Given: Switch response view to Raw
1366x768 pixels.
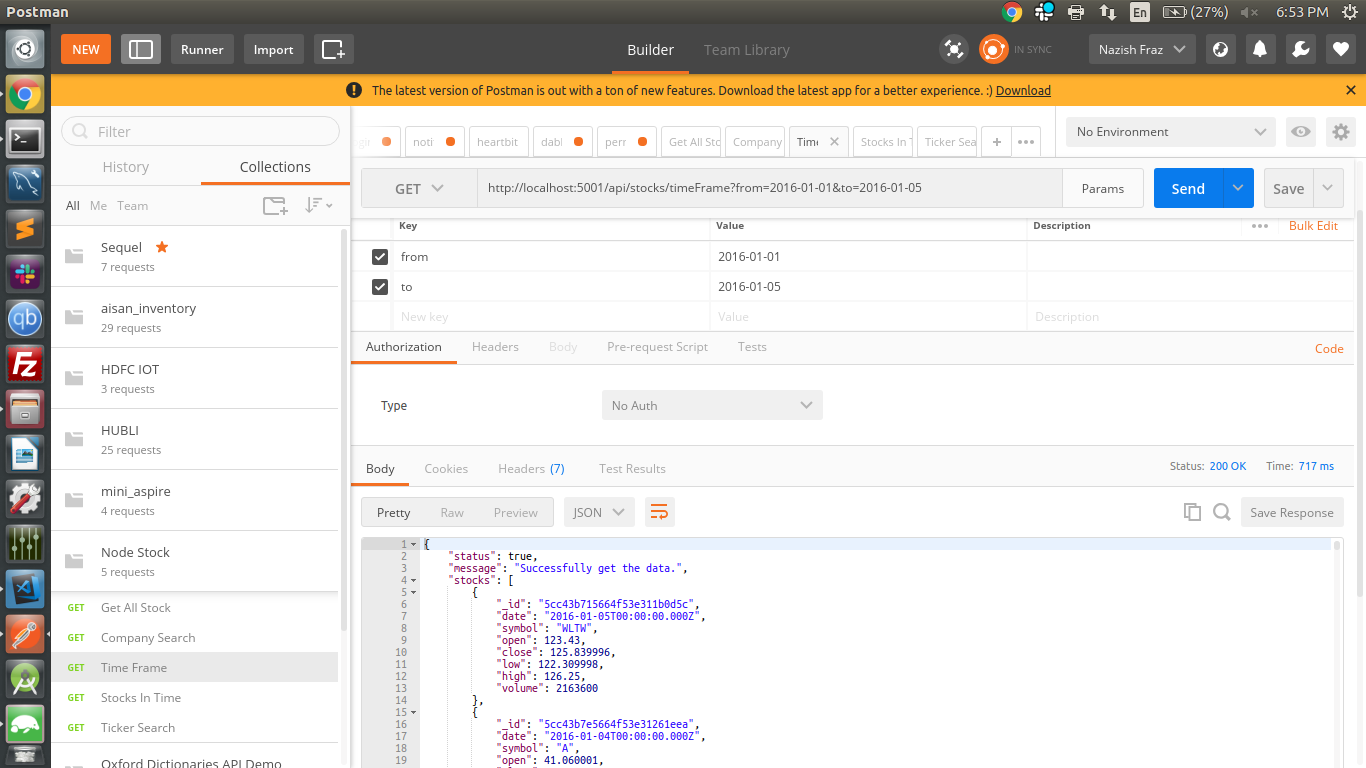Looking at the screenshot, I should (x=452, y=512).
